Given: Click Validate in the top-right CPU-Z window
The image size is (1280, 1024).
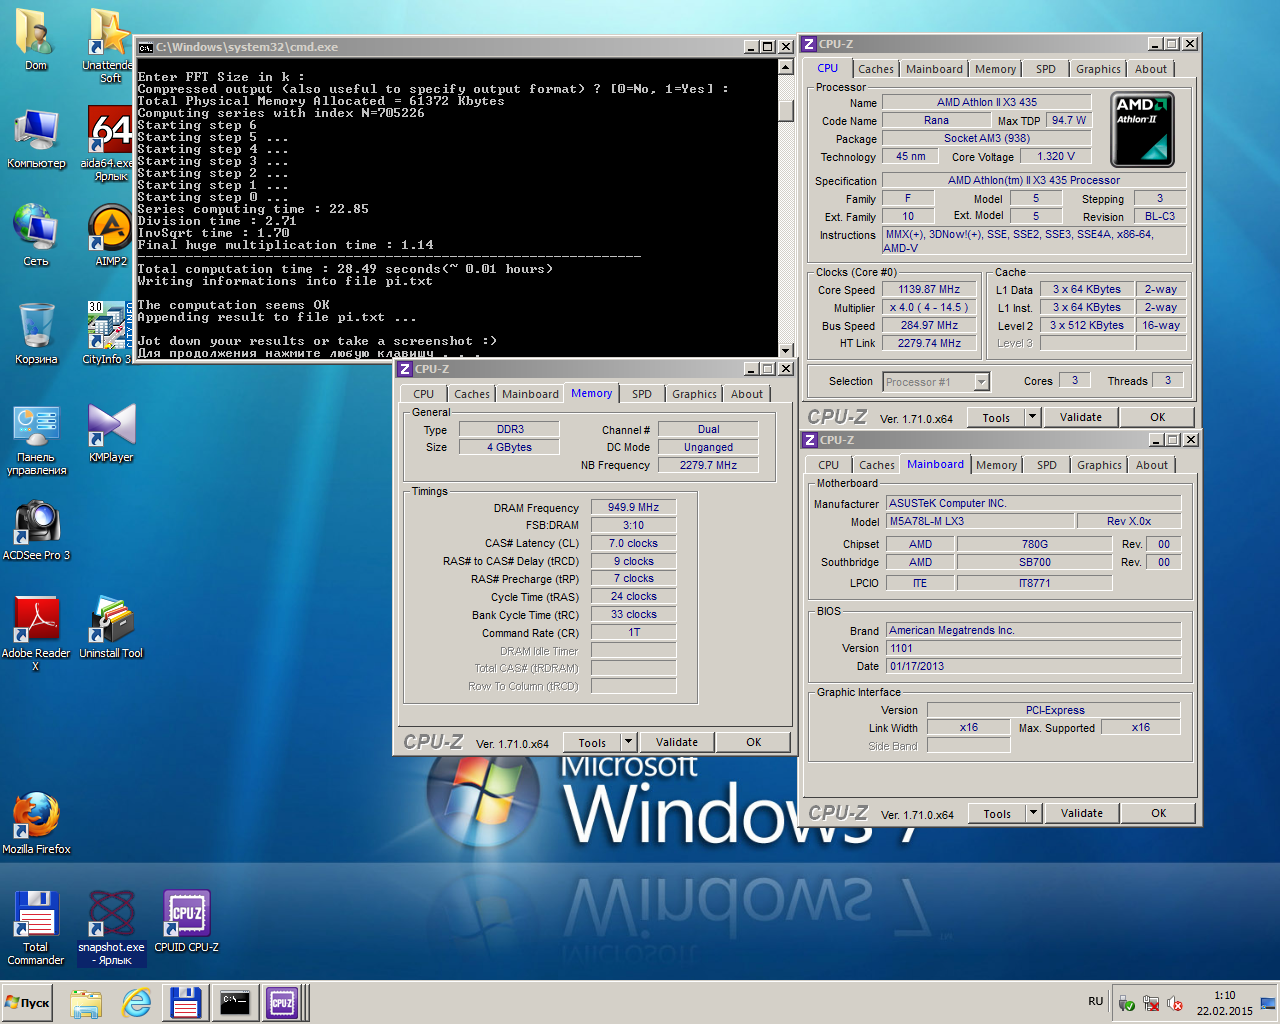Looking at the screenshot, I should [1081, 417].
